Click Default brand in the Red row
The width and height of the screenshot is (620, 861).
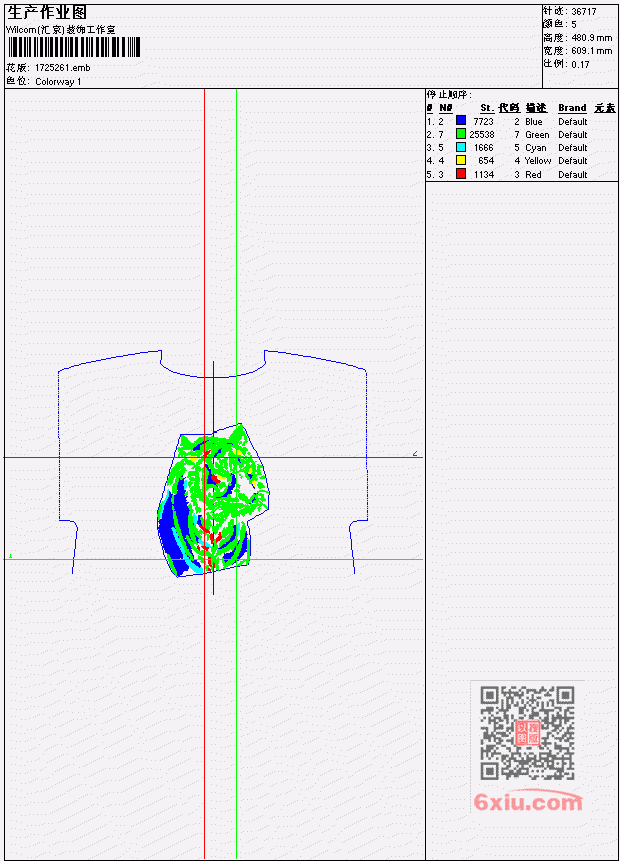click(x=572, y=175)
